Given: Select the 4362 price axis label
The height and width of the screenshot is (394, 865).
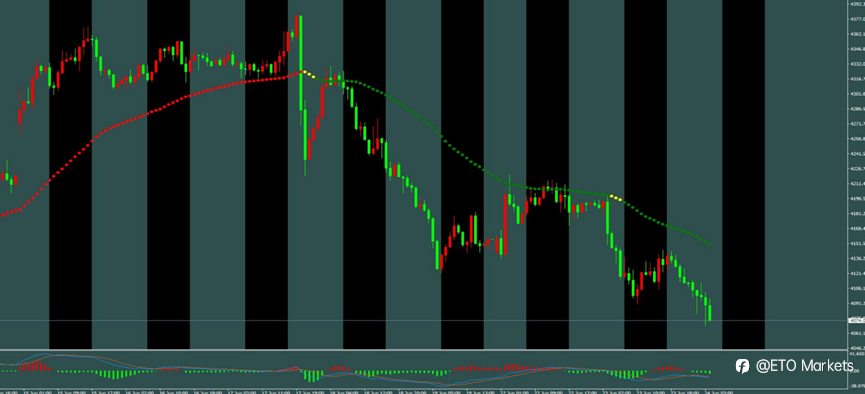Looking at the screenshot, I should tap(858, 34).
